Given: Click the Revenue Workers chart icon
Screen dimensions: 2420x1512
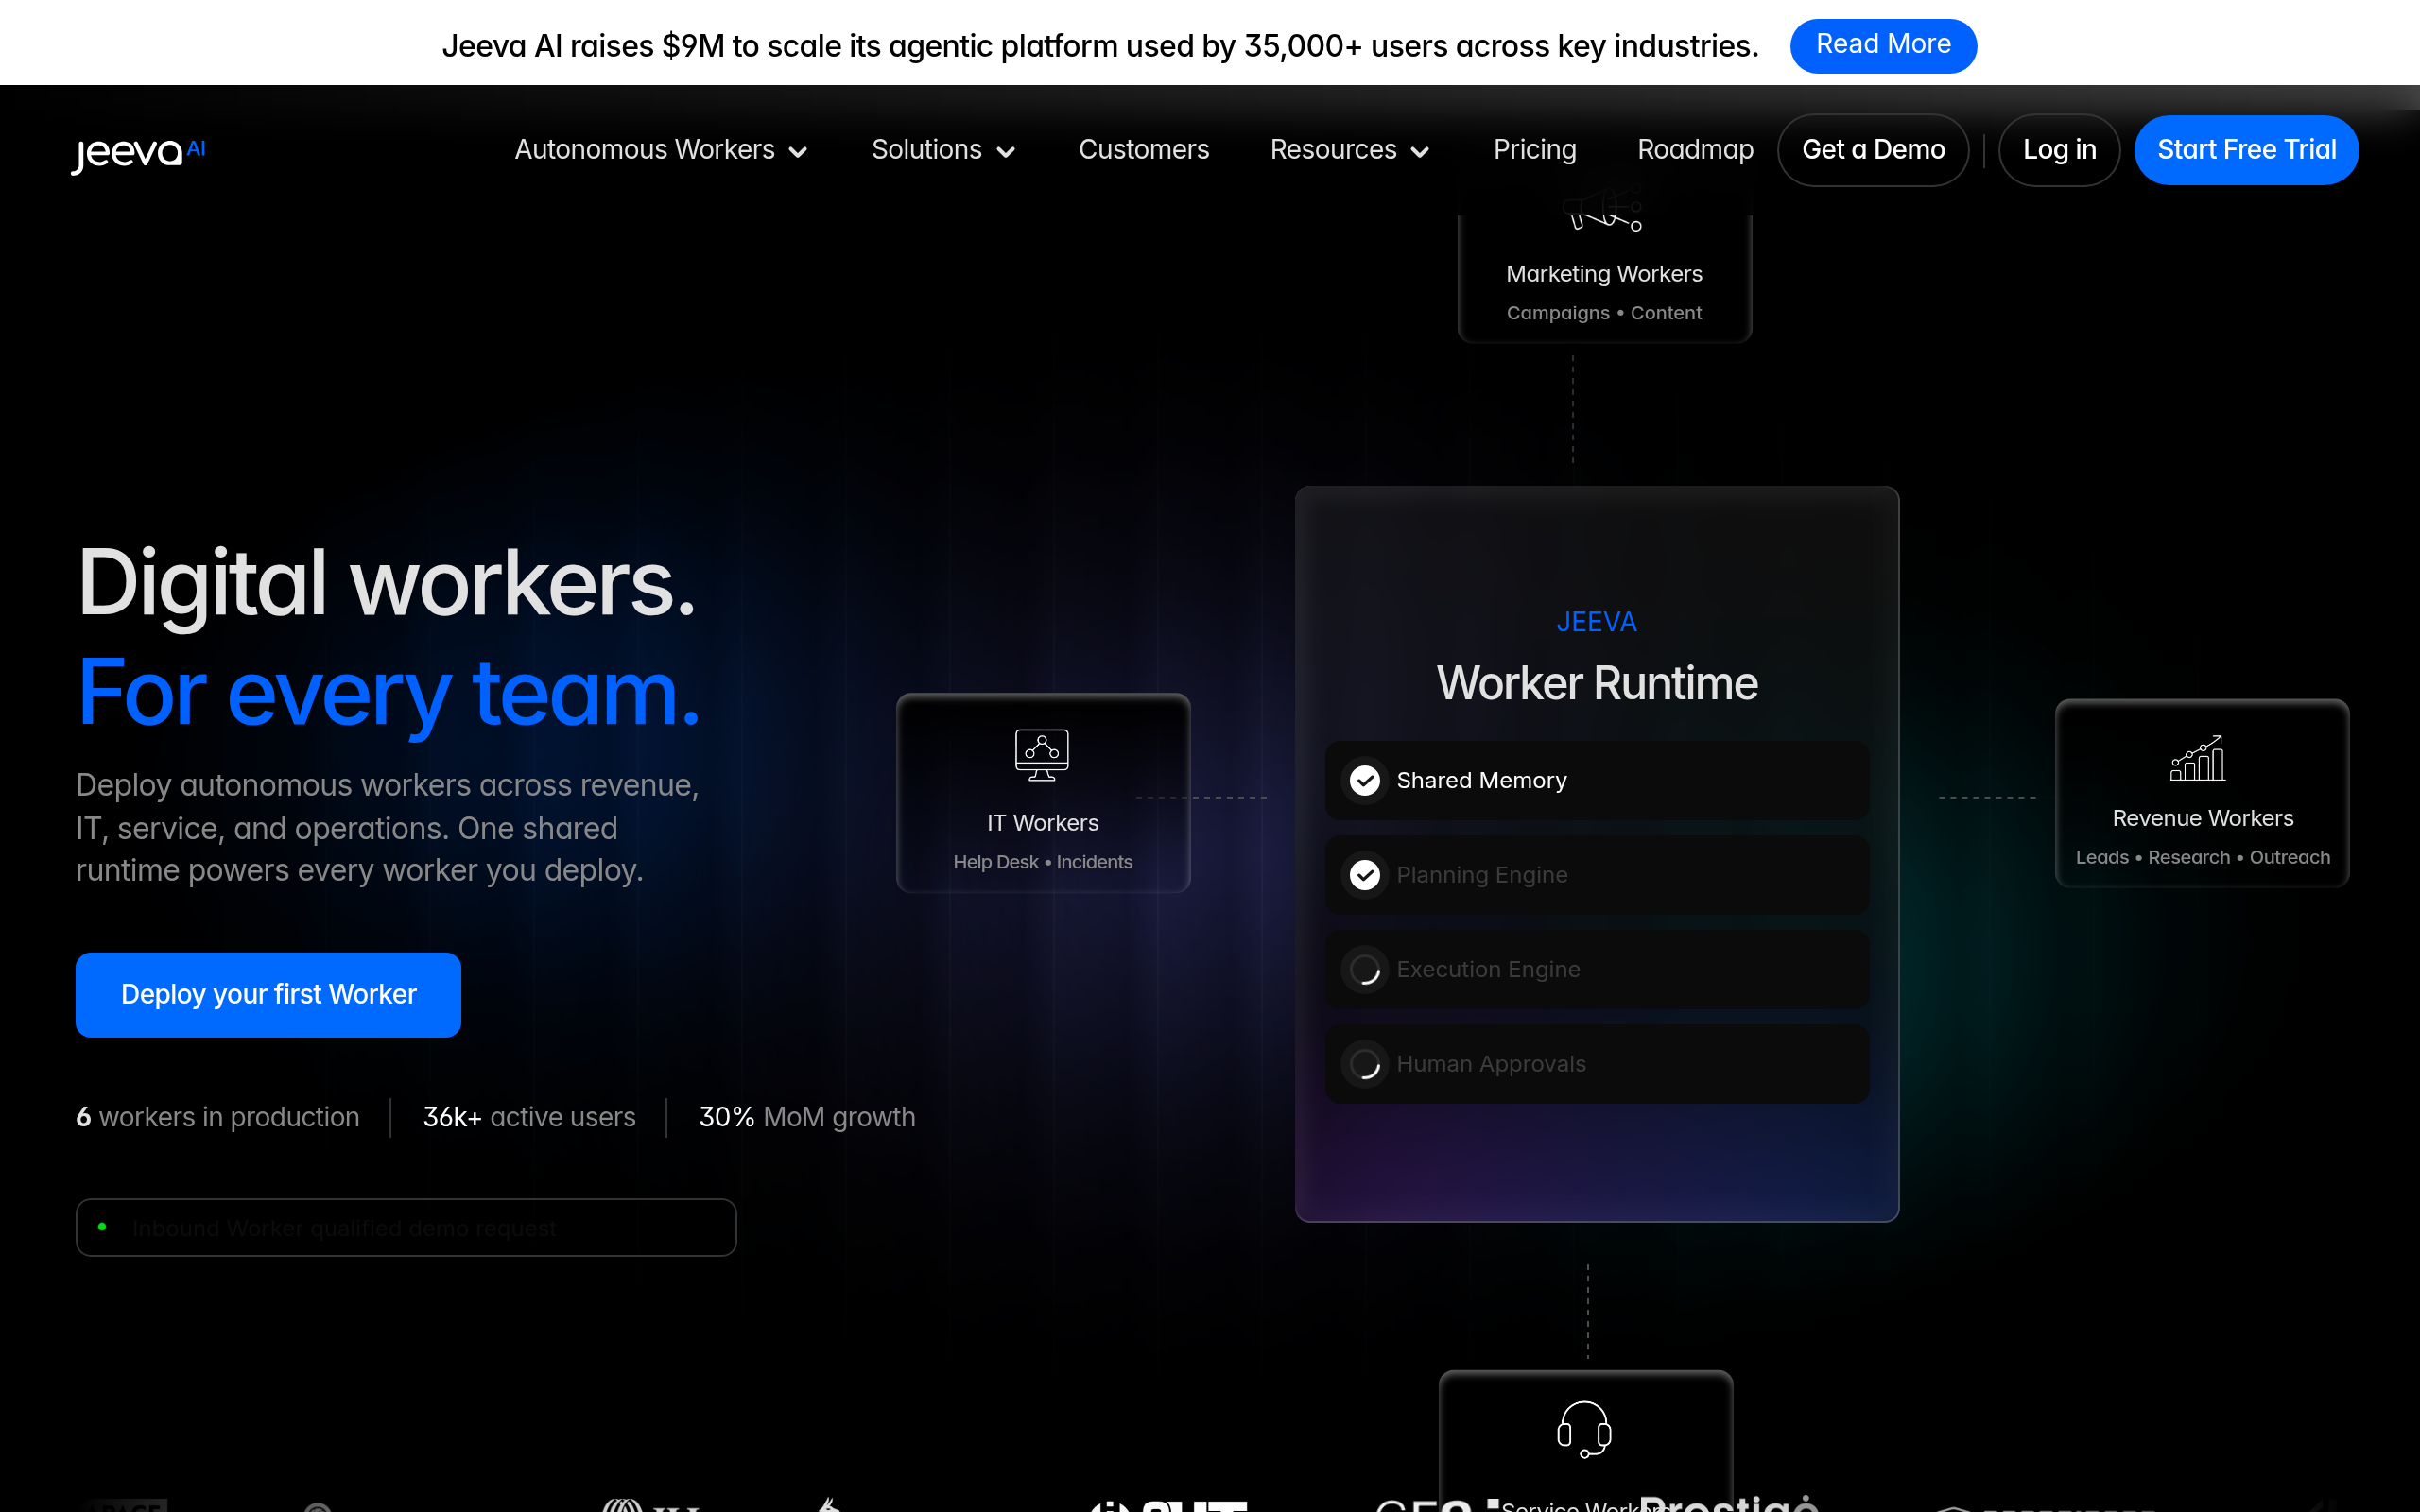Looking at the screenshot, I should (2197, 759).
